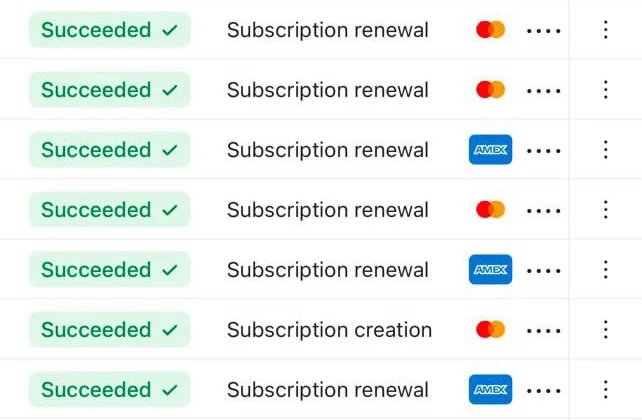The width and height of the screenshot is (642, 420).
Task: Open the three-dot menu in the top row
Action: point(605,30)
